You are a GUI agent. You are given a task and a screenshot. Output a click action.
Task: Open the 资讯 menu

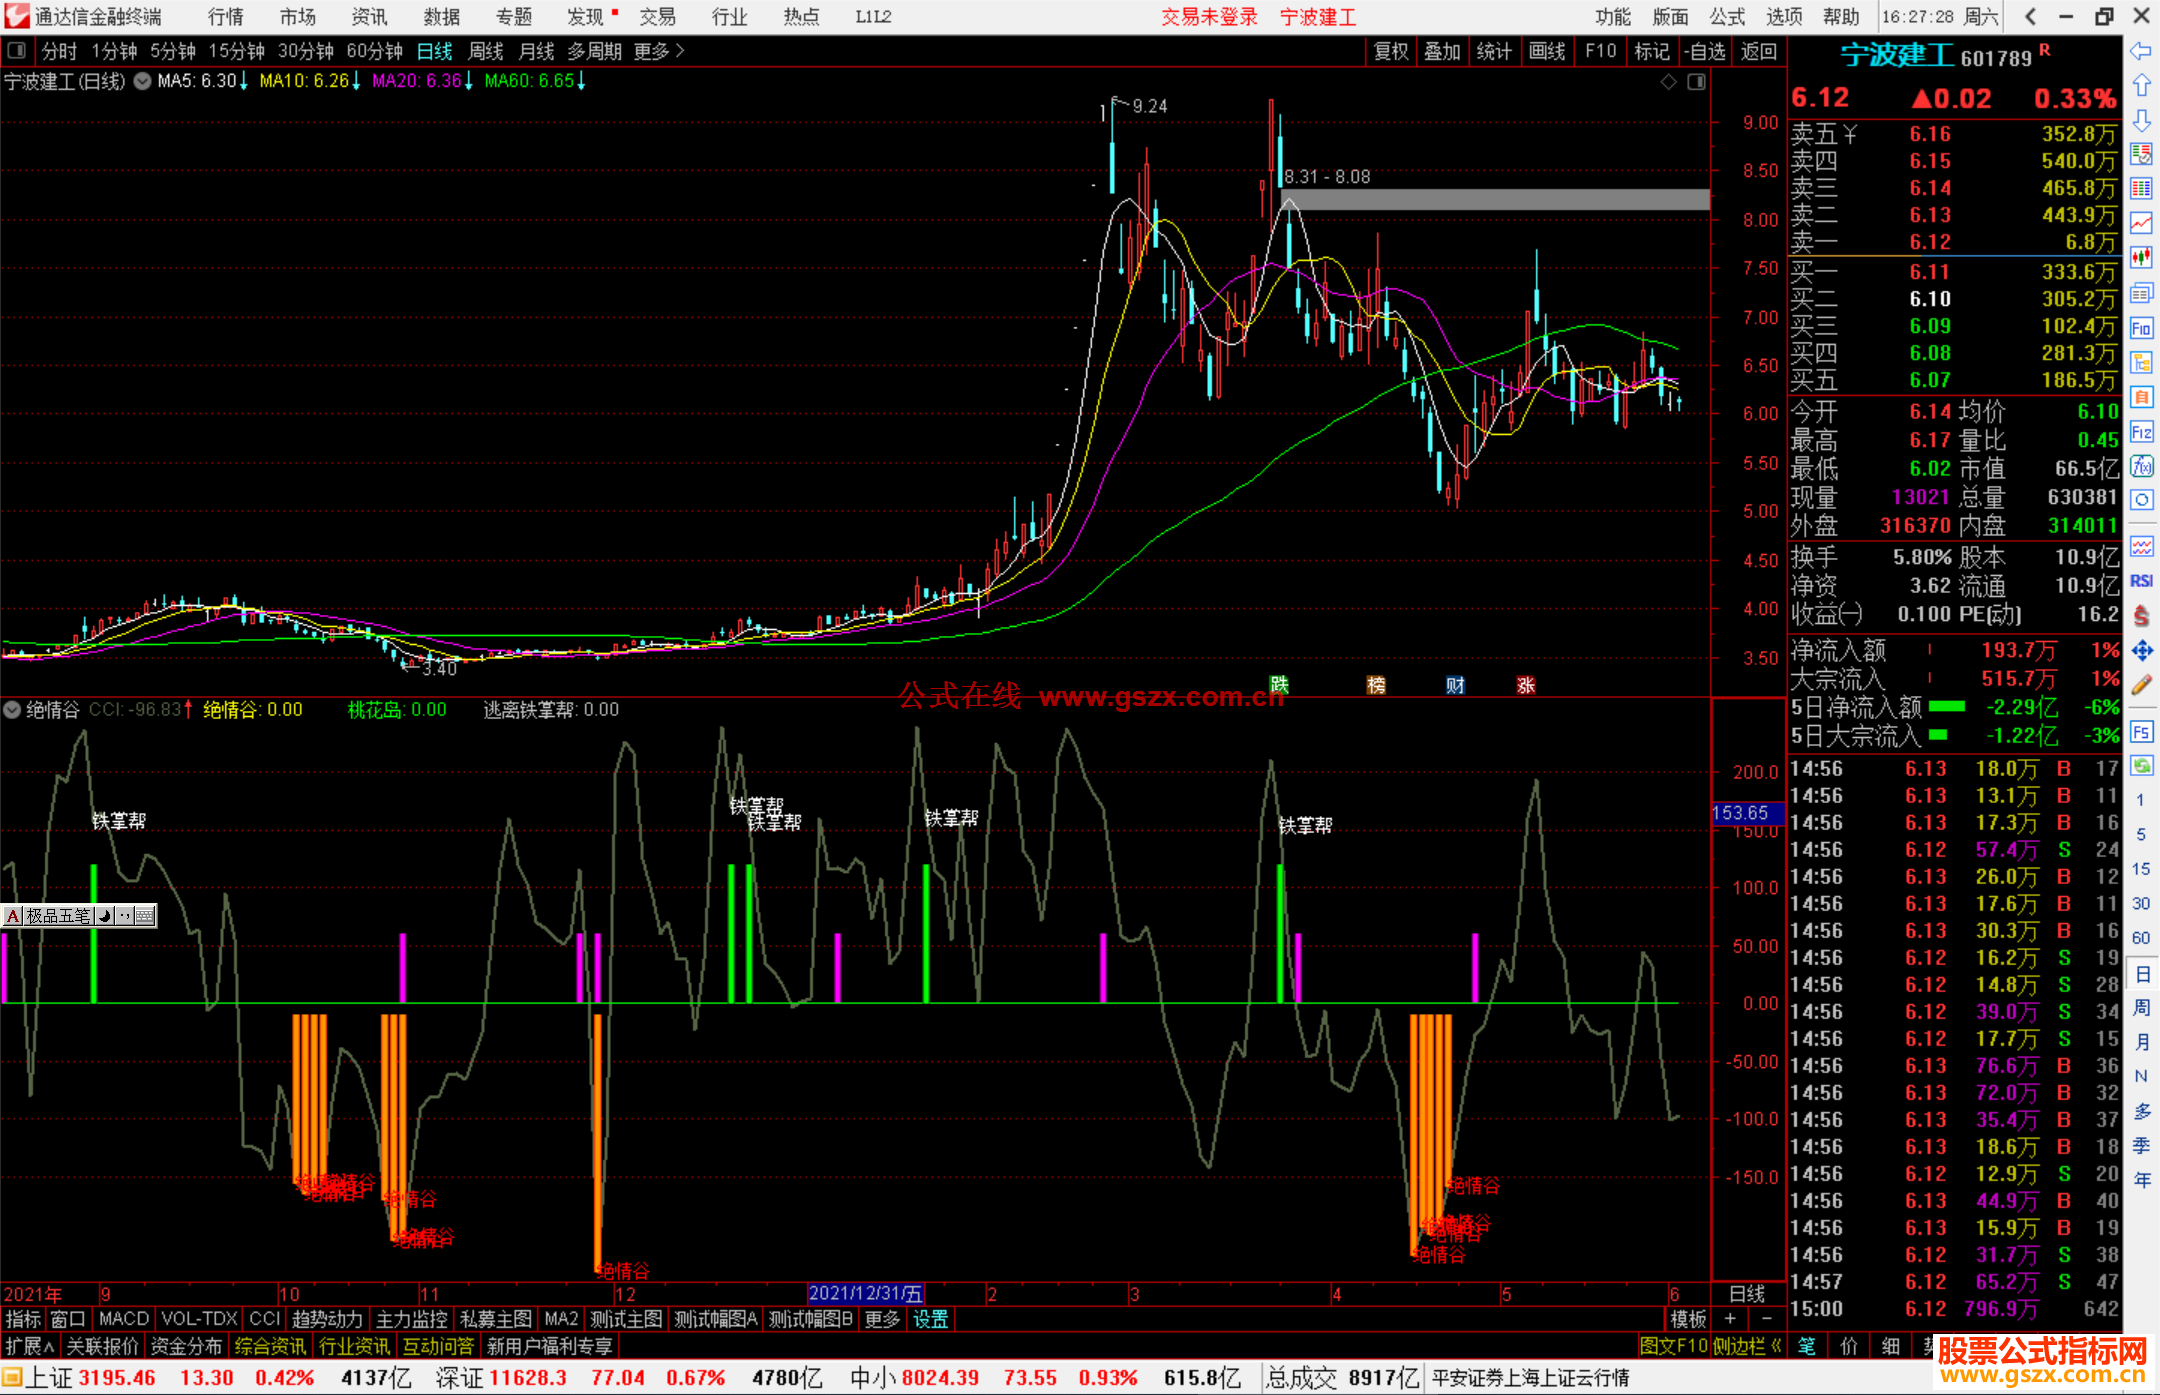(369, 17)
